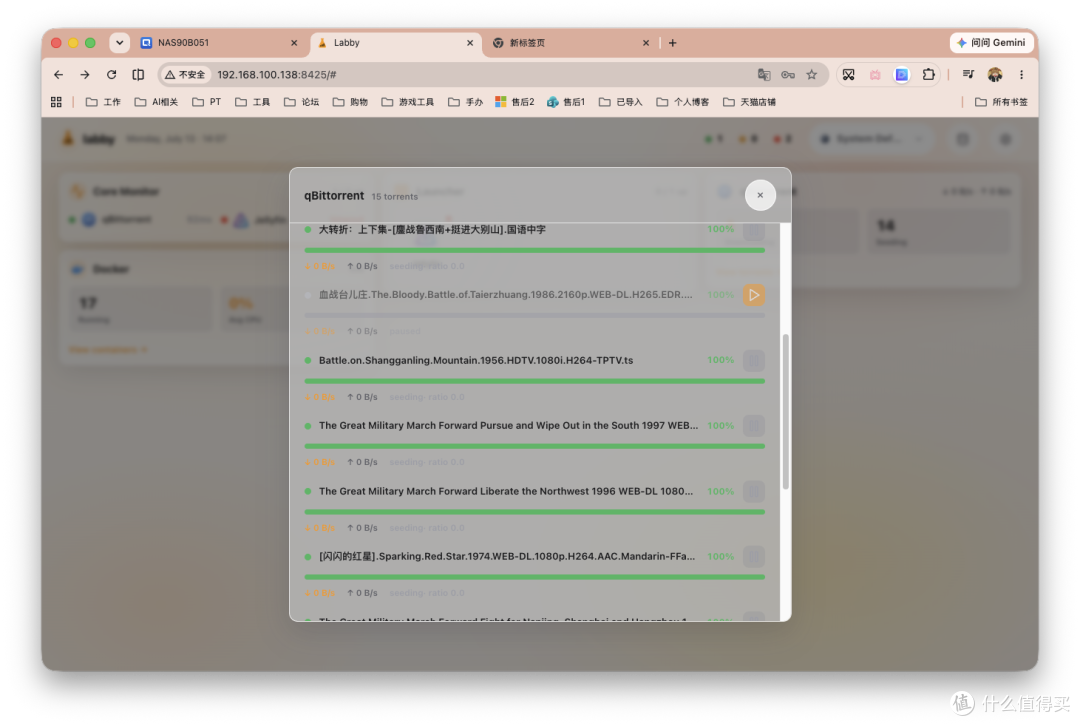Viewport: 1080px width, 726px height.
Task: Open the 工作 bookmarks folder
Action: (103, 102)
